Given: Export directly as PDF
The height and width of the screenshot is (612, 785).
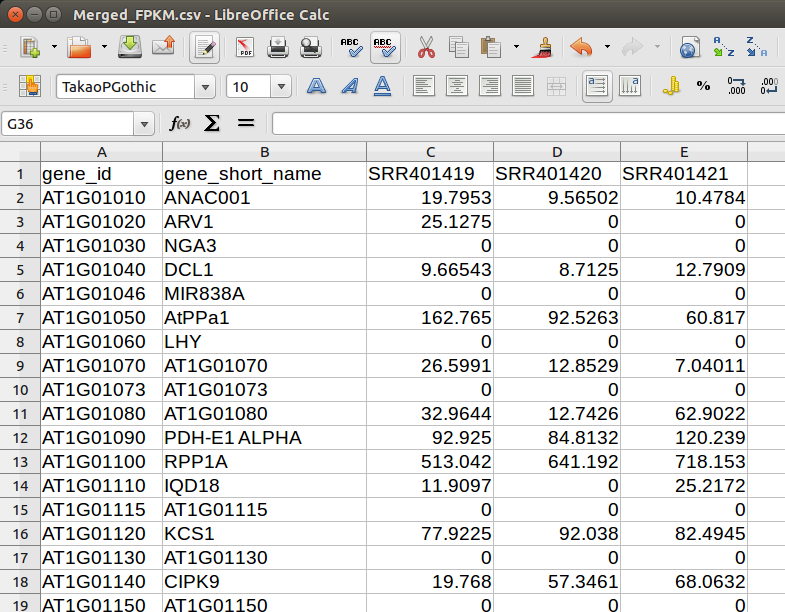Looking at the screenshot, I should click(245, 48).
